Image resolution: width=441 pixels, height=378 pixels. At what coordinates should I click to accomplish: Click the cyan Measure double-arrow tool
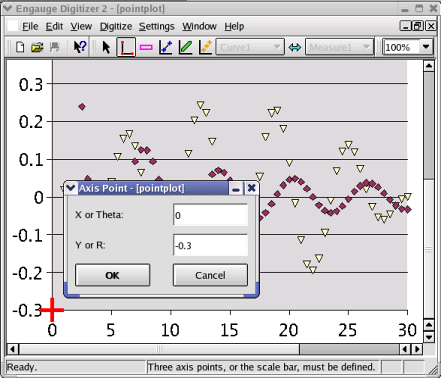[295, 47]
